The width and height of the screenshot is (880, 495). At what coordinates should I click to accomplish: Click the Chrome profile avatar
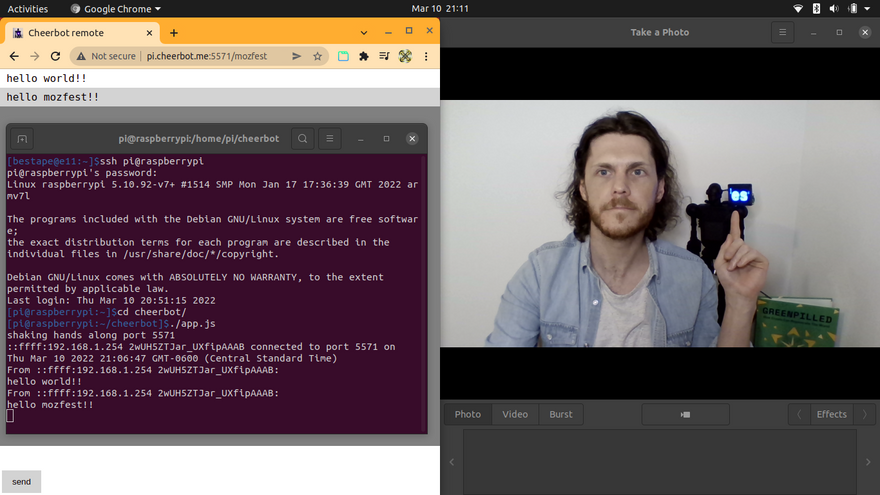point(407,57)
